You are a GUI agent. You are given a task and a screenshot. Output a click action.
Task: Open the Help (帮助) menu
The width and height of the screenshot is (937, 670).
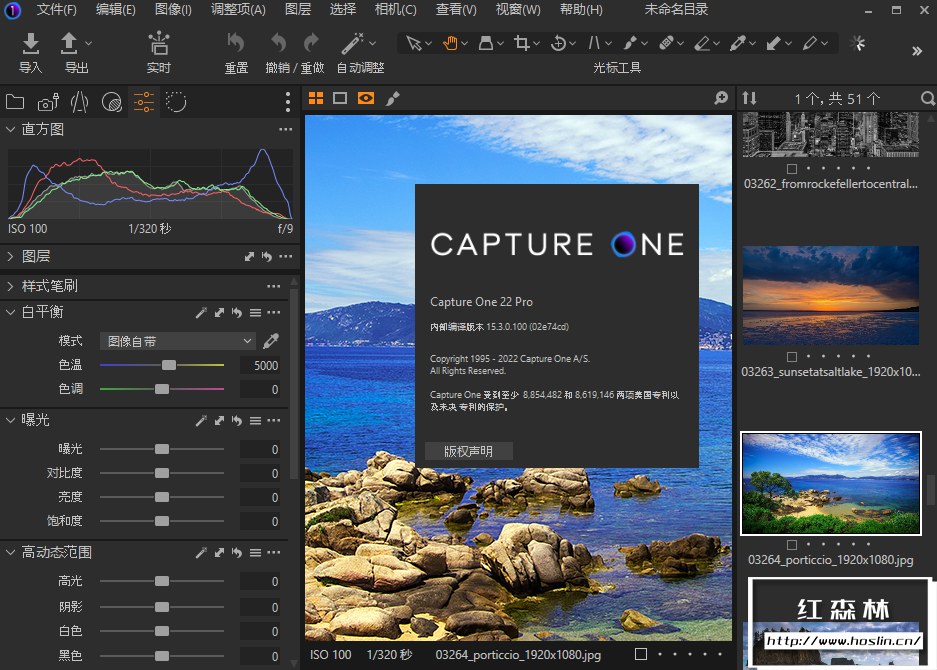pos(581,10)
